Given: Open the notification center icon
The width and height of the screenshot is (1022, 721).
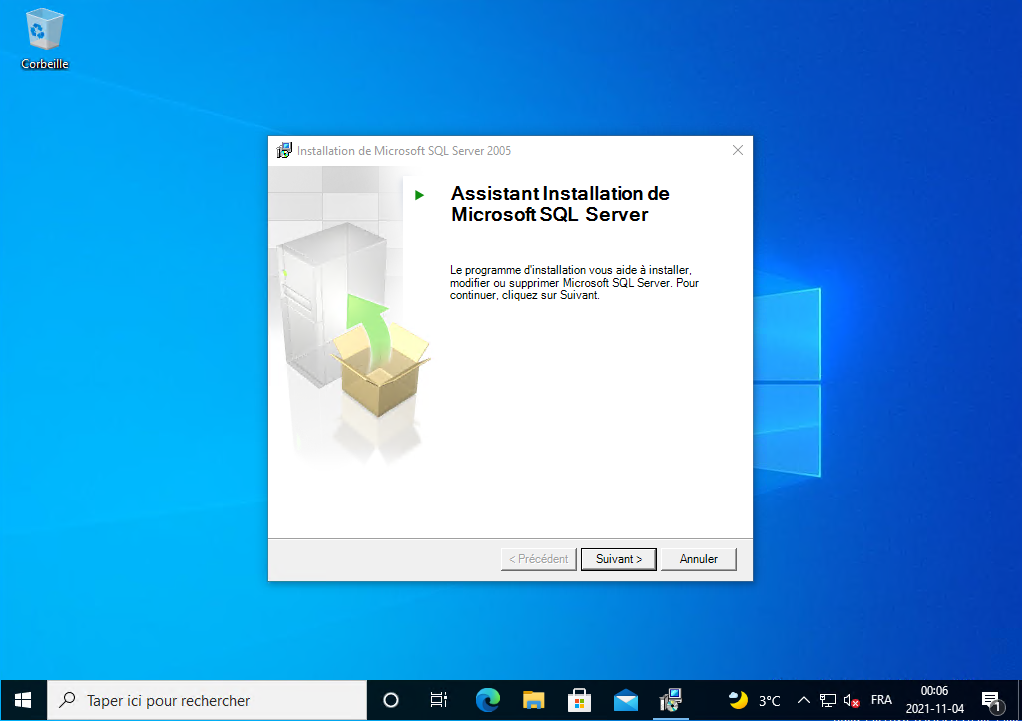Looking at the screenshot, I should (x=991, y=700).
